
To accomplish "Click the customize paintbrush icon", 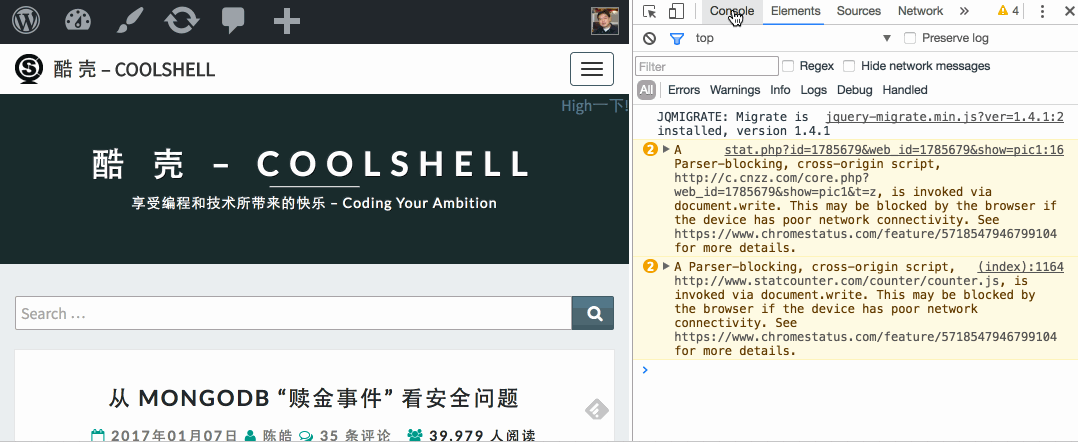I will [x=129, y=19].
